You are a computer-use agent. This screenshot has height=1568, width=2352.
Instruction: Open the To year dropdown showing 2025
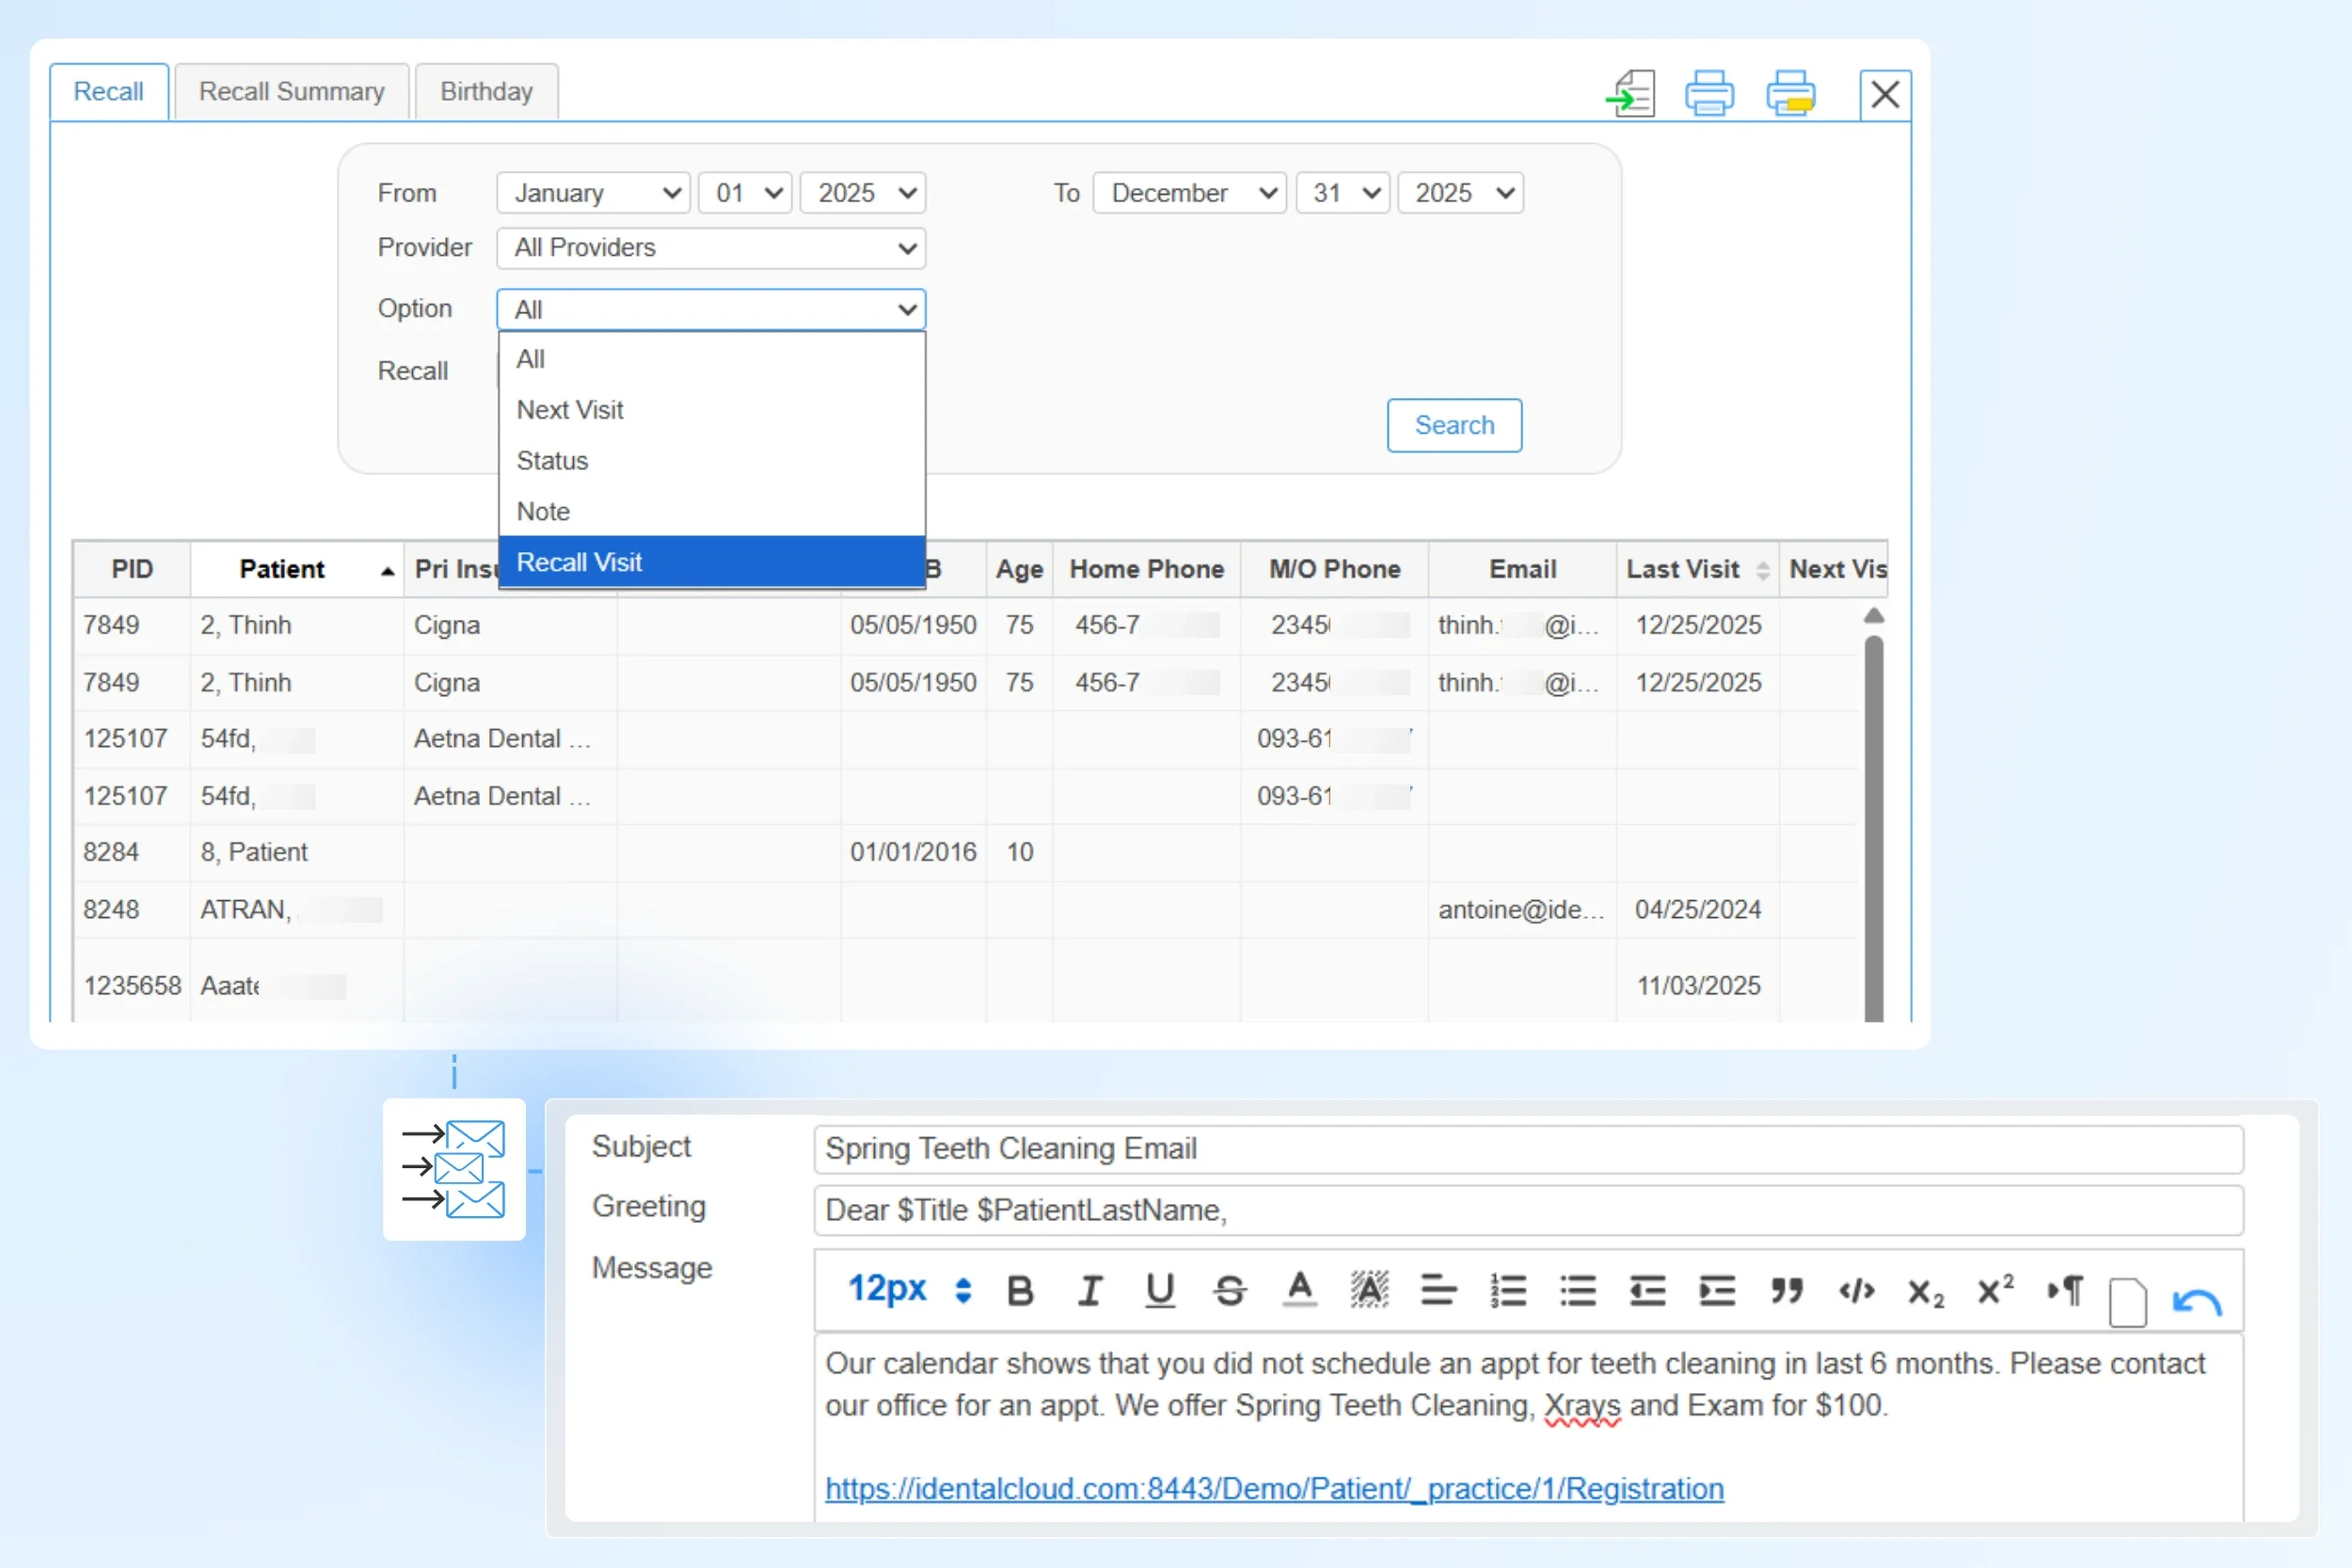click(1460, 193)
